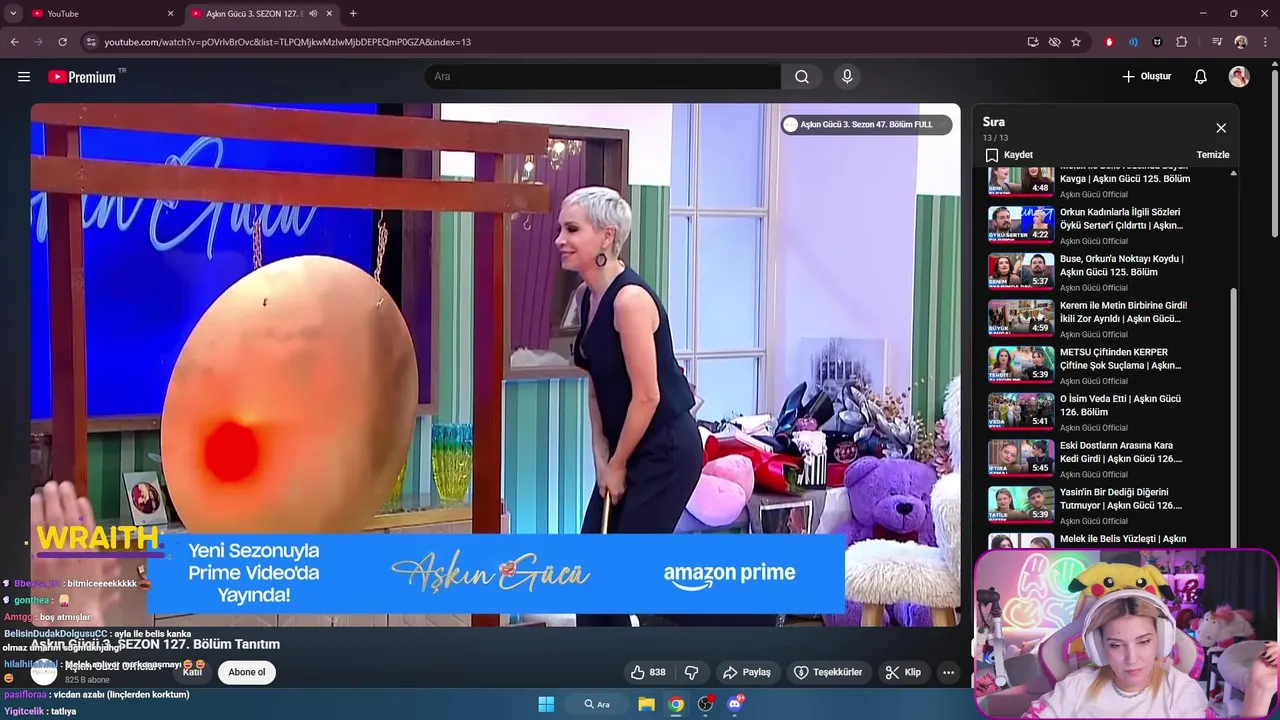Click the Oluştur create button

(1146, 77)
